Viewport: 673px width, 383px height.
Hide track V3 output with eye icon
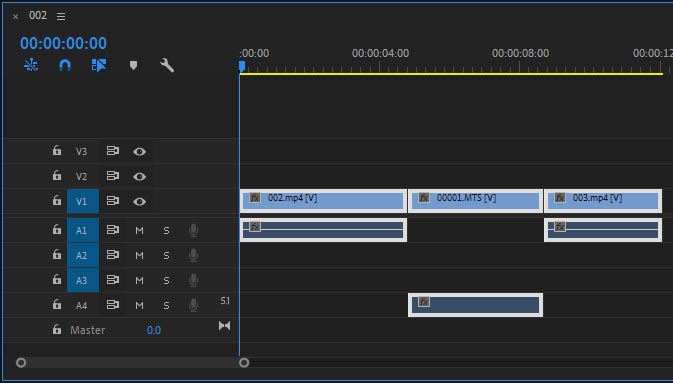pyautogui.click(x=139, y=152)
